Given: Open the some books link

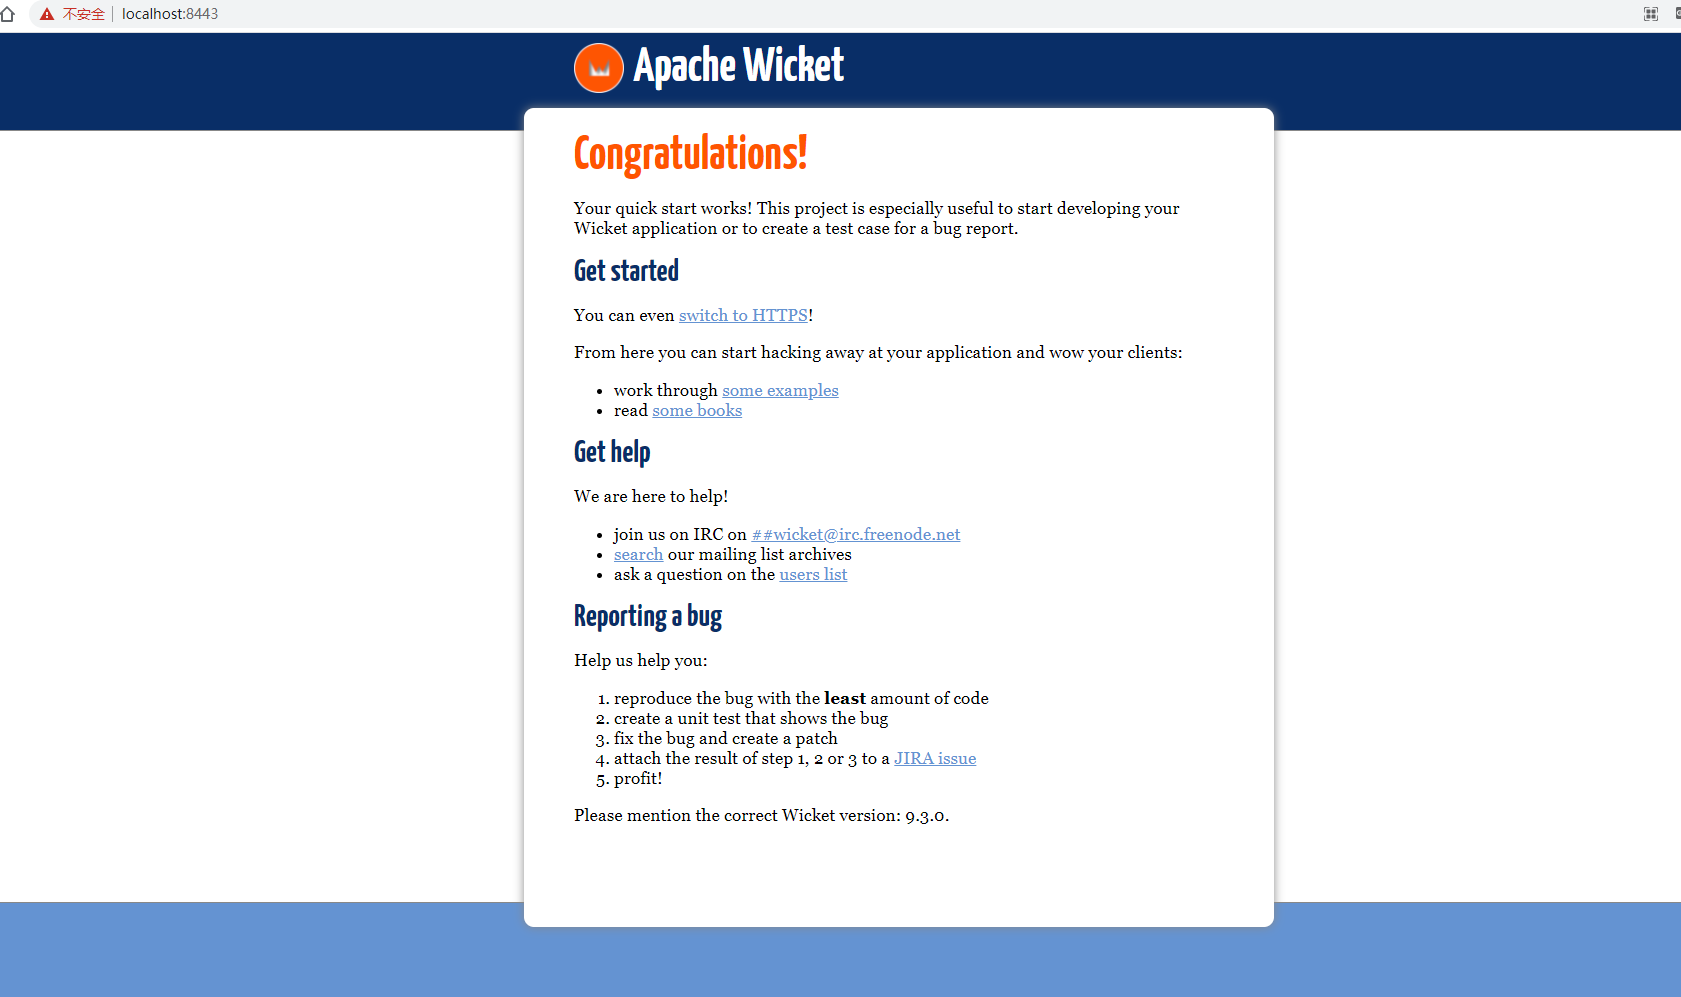Looking at the screenshot, I should coord(697,410).
